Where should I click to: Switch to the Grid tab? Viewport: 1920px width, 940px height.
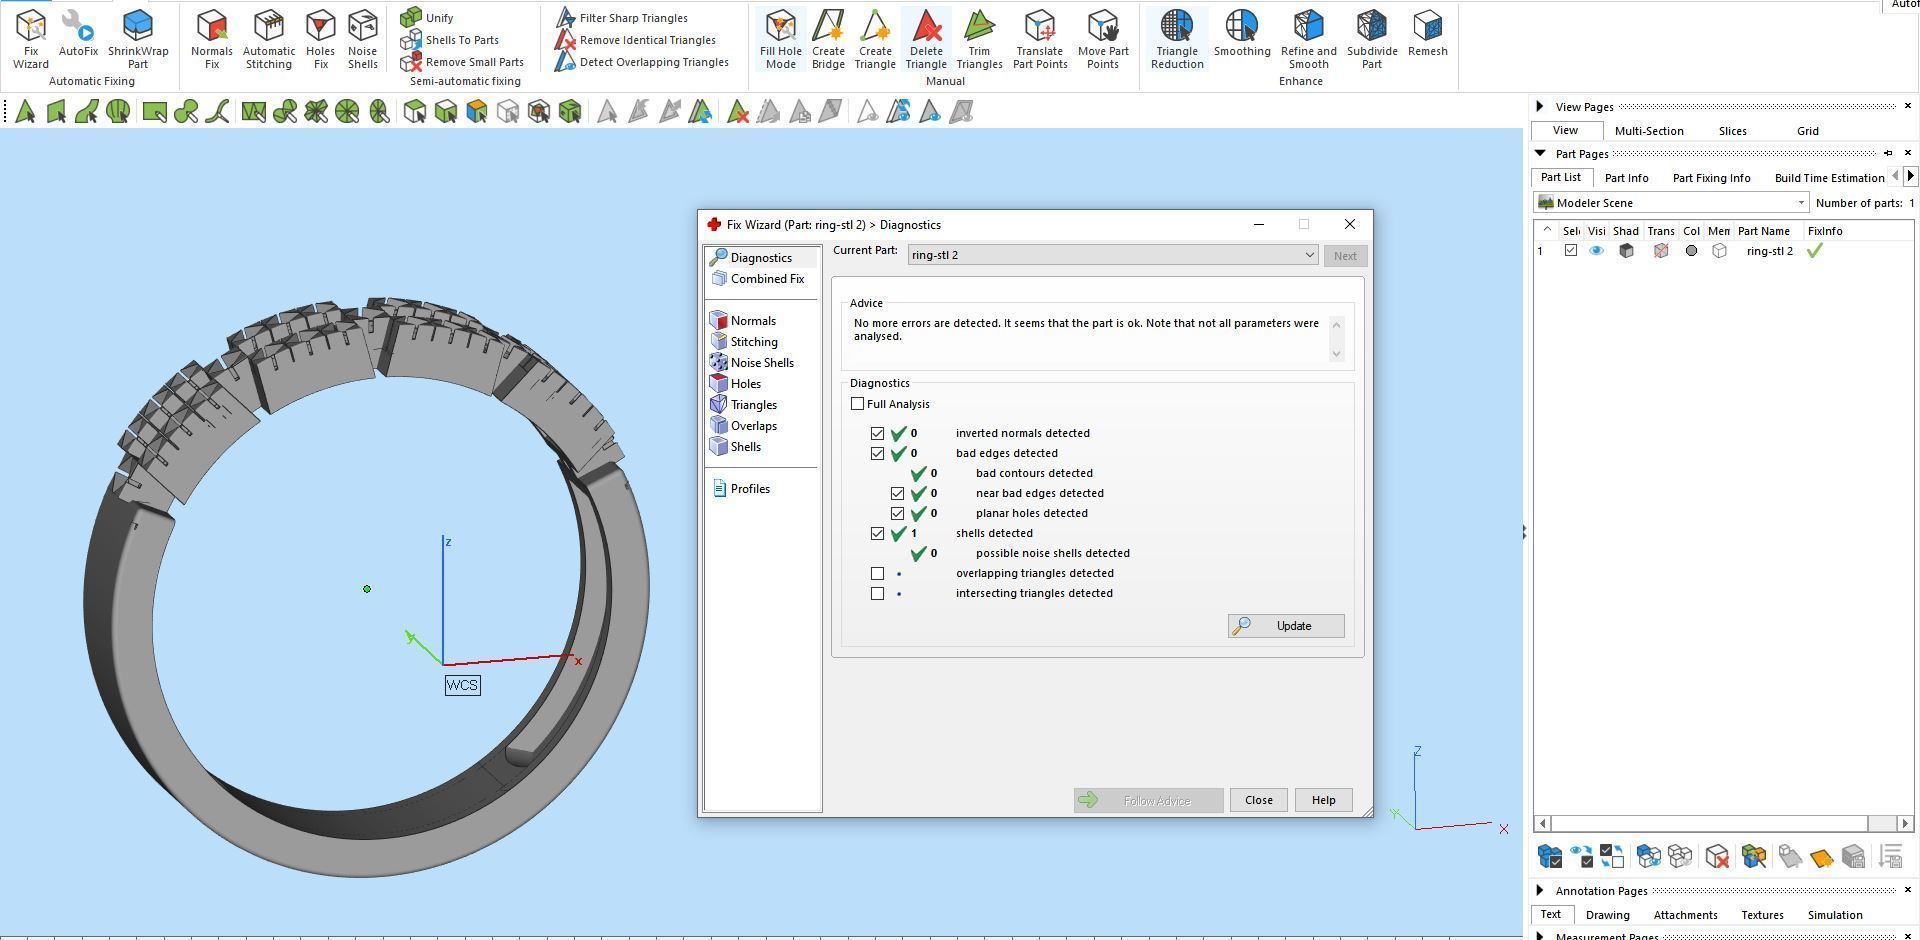pyautogui.click(x=1807, y=131)
